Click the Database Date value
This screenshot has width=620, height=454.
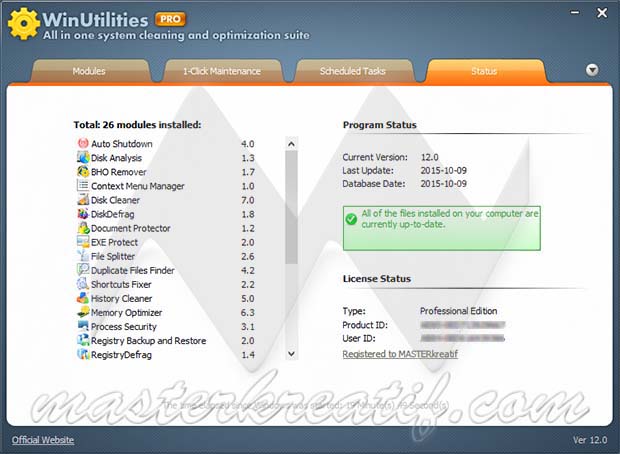pyautogui.click(x=443, y=183)
